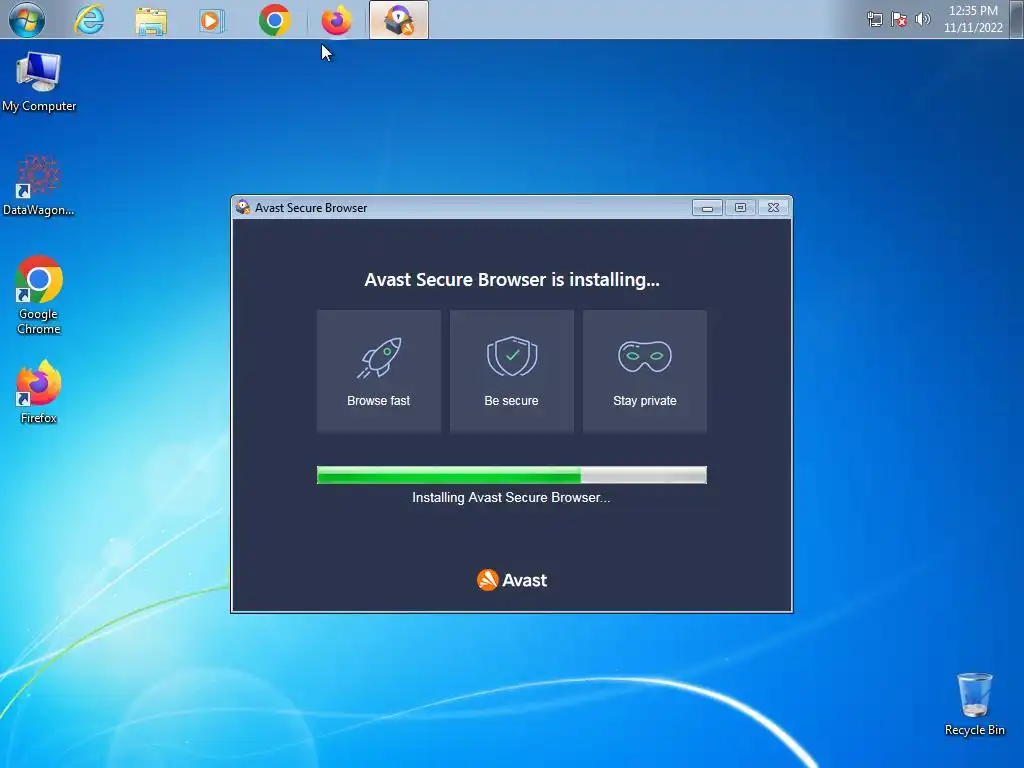Select the Avast installer taskbar button
The width and height of the screenshot is (1024, 768).
pos(399,20)
